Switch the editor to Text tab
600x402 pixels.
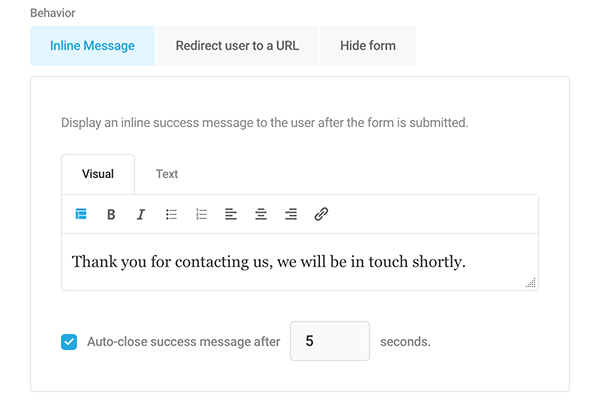point(167,174)
